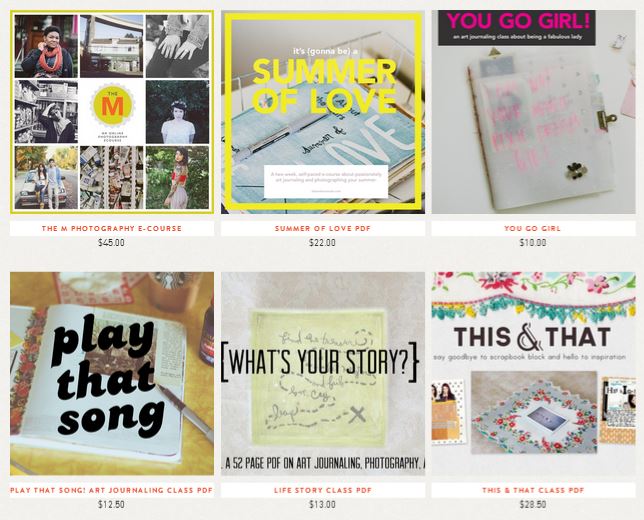Click the $12.50 price under Play That Song
The image size is (644, 520).
[111, 504]
